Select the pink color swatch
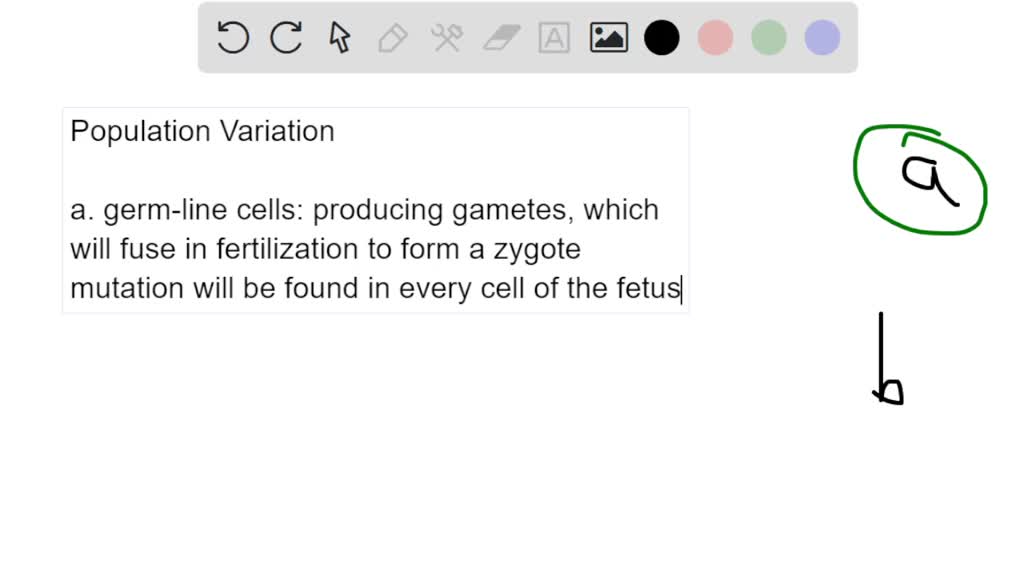Image resolution: width=1024 pixels, height=576 pixels. tap(715, 38)
